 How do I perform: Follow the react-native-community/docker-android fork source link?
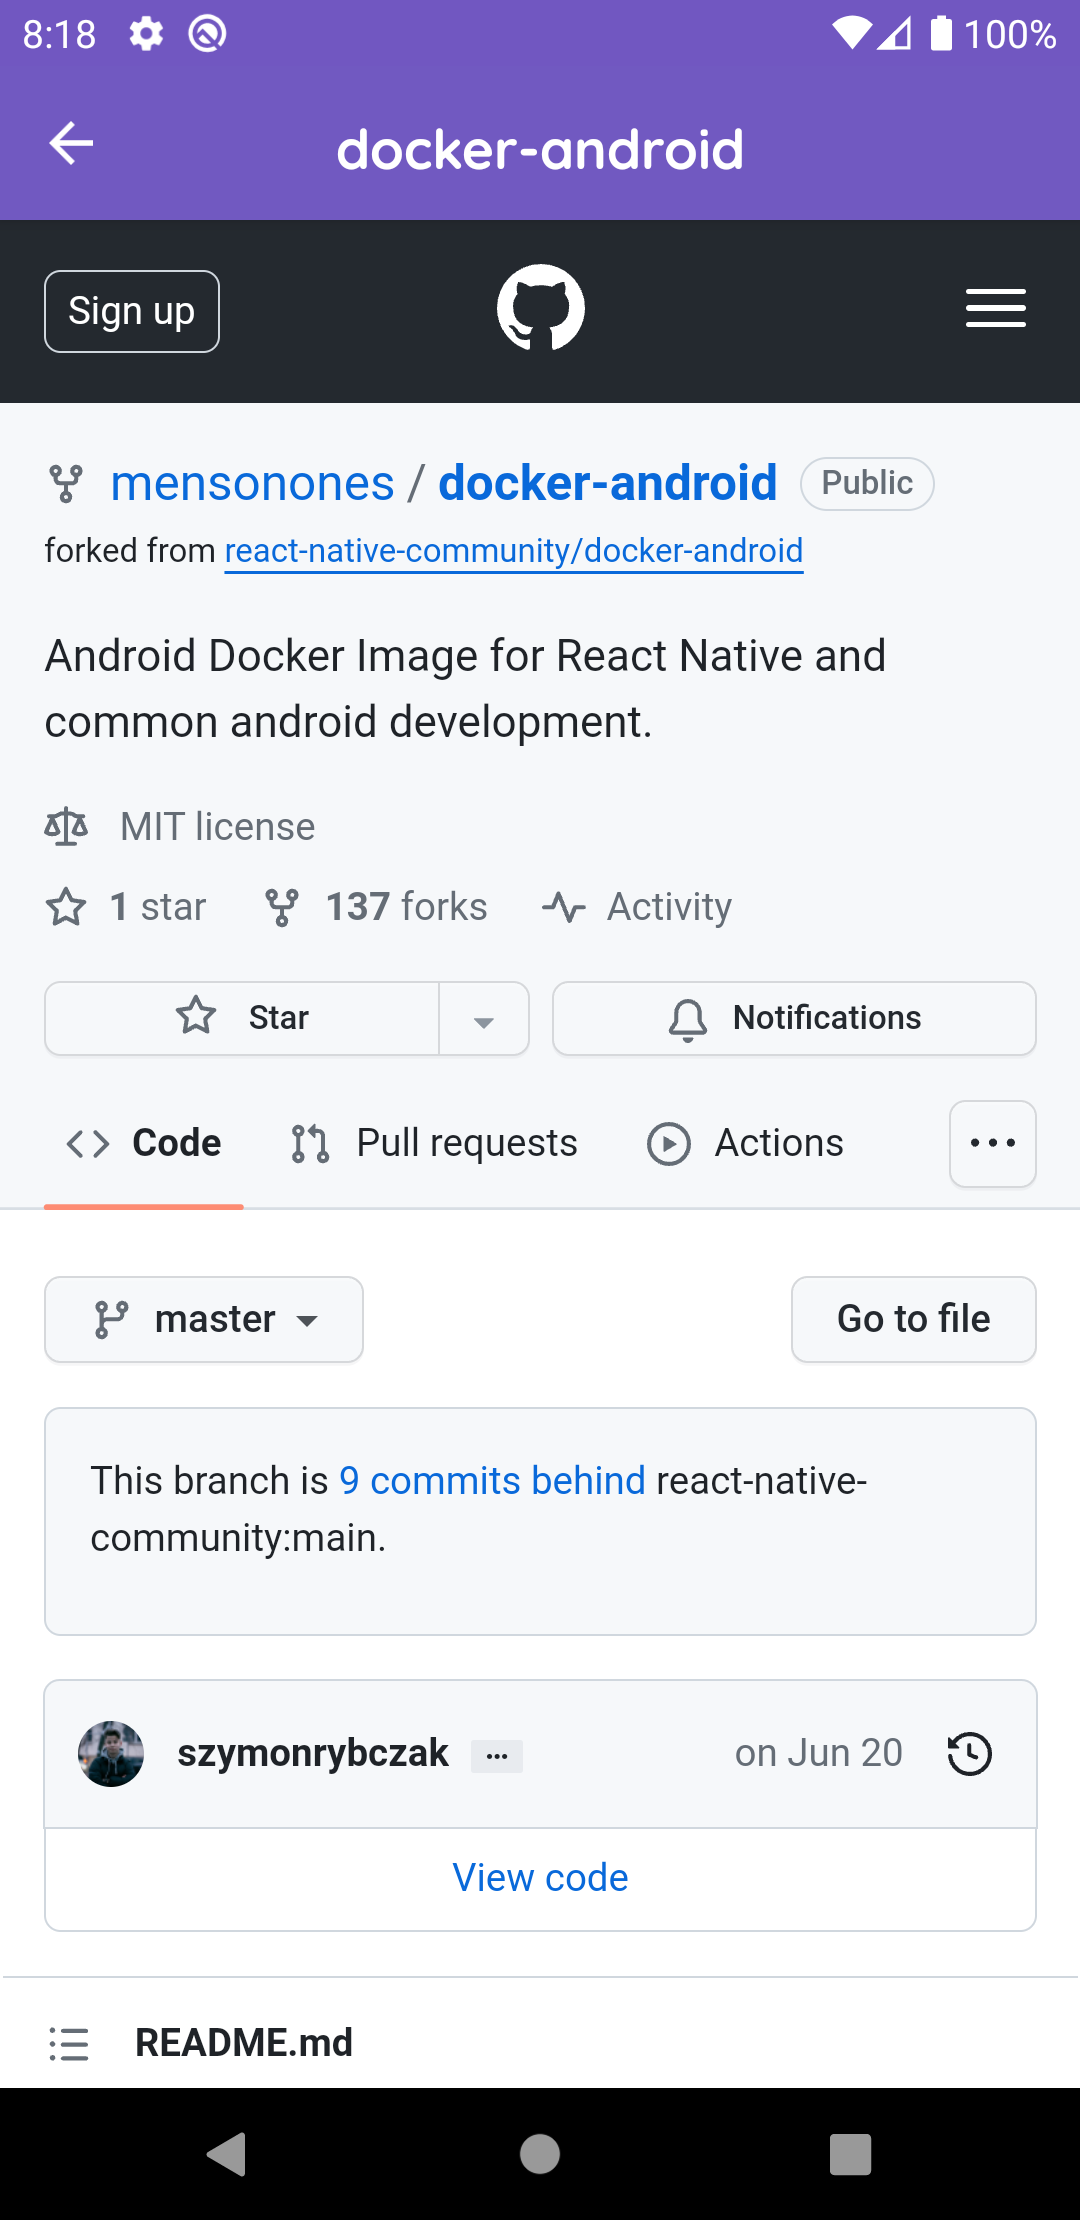(514, 551)
